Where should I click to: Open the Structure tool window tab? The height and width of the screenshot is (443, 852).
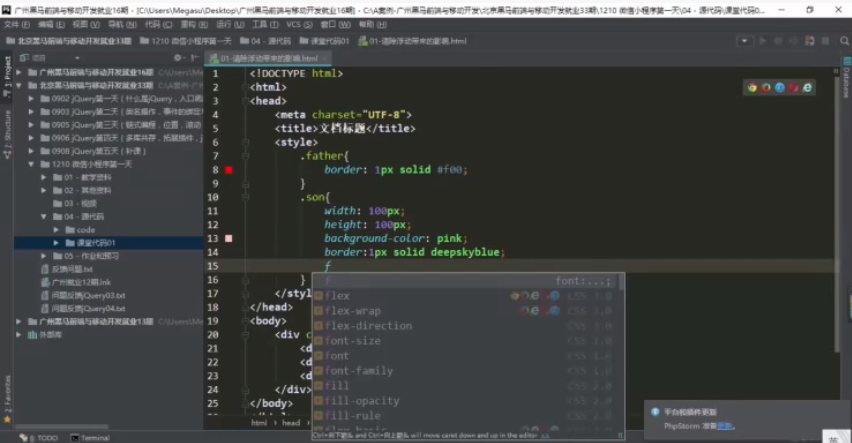[x=7, y=134]
